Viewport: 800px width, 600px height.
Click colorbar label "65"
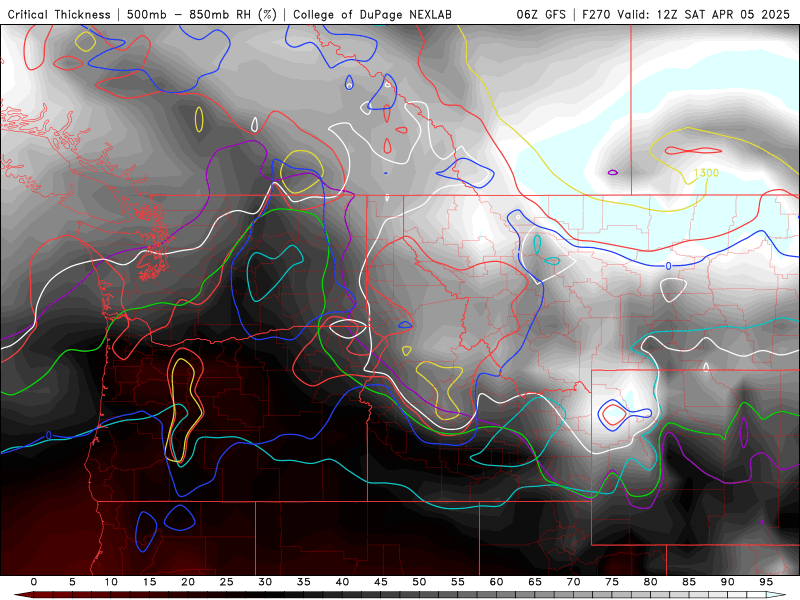(535, 582)
